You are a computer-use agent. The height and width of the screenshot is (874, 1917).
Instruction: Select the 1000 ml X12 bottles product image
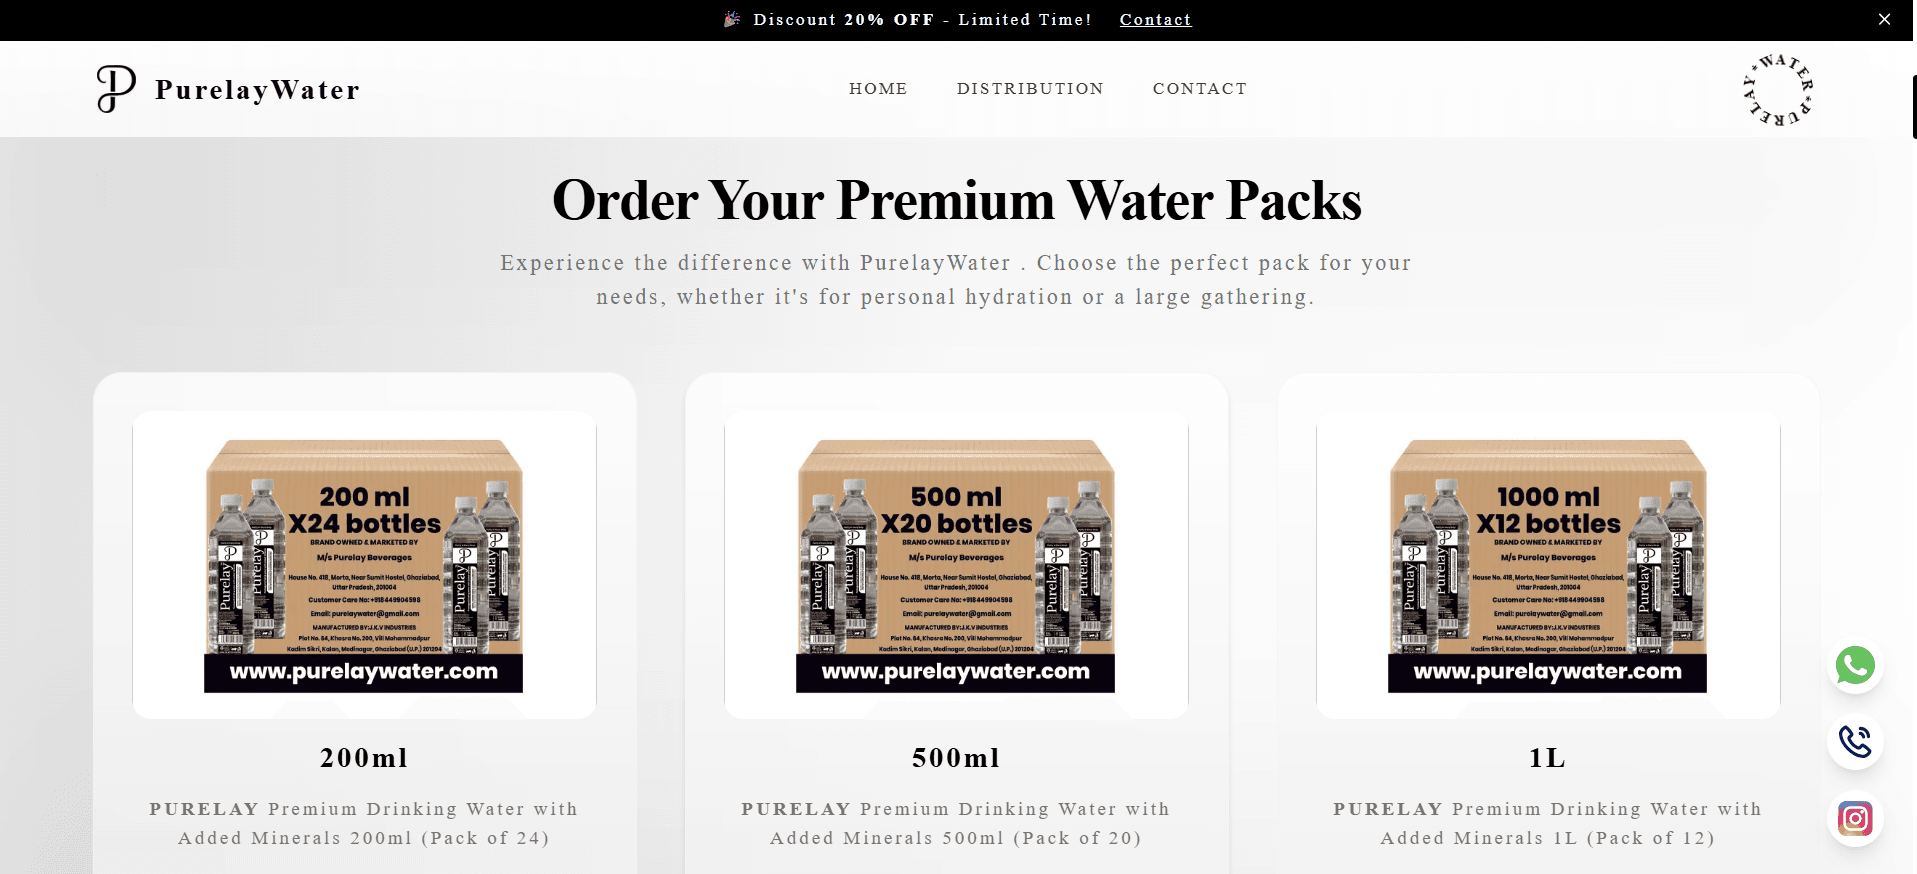coord(1548,565)
